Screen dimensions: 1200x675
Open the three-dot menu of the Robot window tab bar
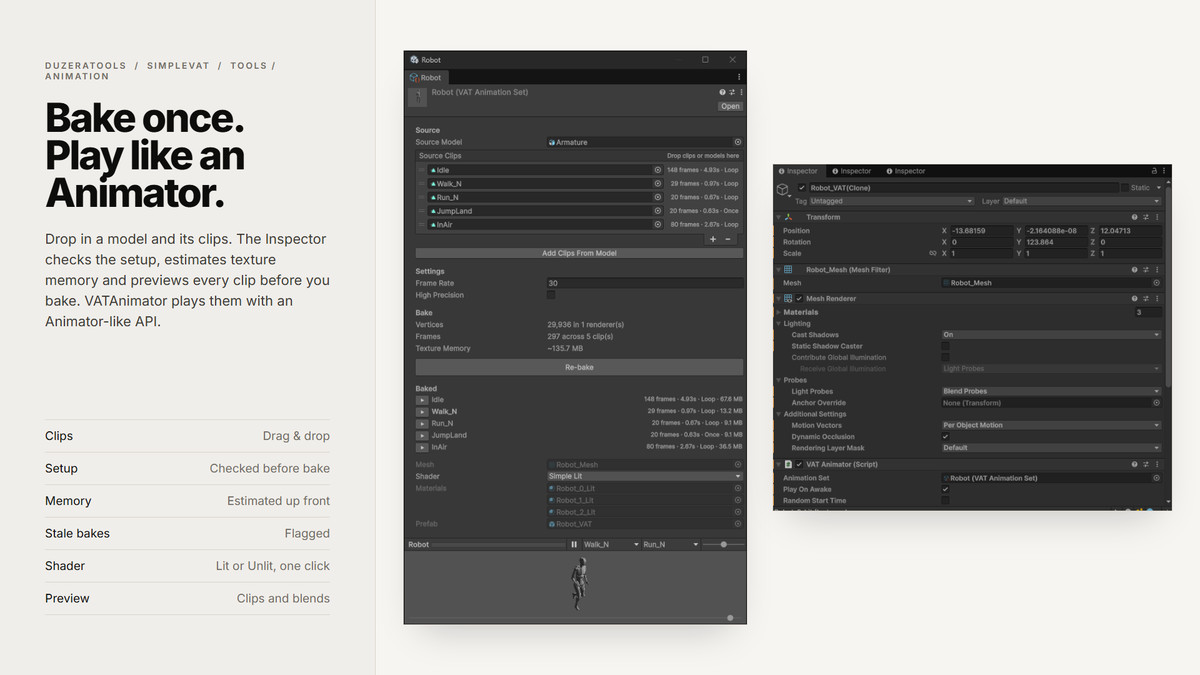[x=739, y=77]
